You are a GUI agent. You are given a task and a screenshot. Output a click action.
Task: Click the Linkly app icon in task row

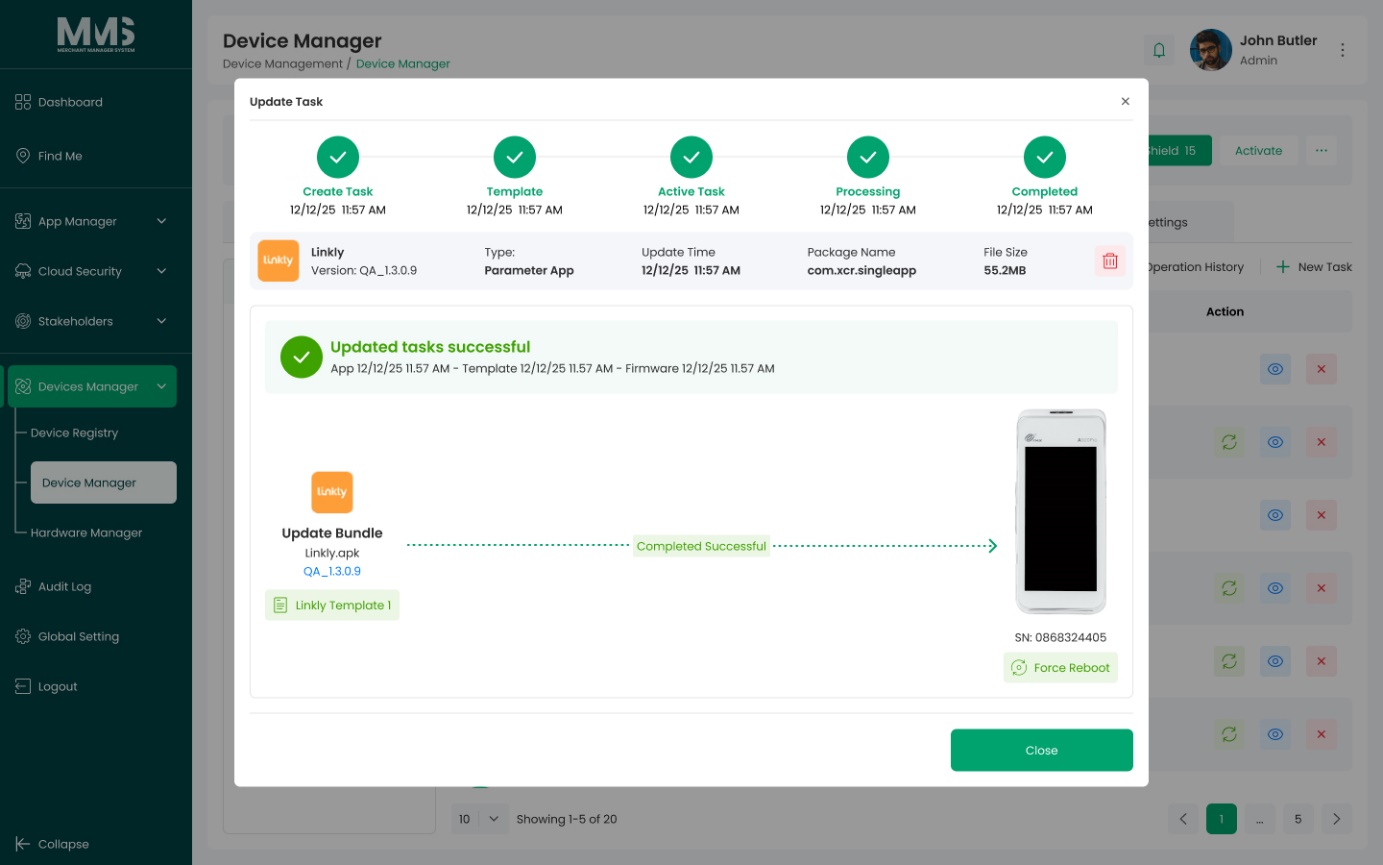click(278, 261)
